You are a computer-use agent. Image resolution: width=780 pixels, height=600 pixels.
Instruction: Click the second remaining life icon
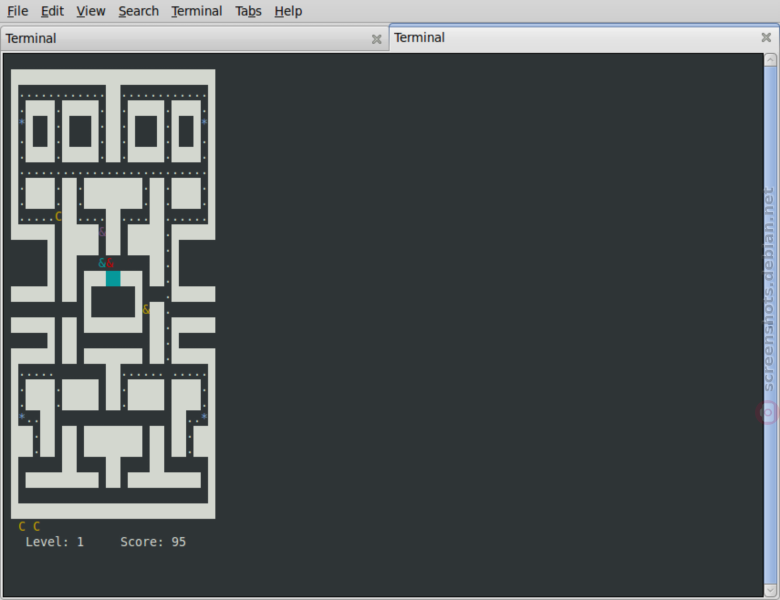click(x=36, y=526)
